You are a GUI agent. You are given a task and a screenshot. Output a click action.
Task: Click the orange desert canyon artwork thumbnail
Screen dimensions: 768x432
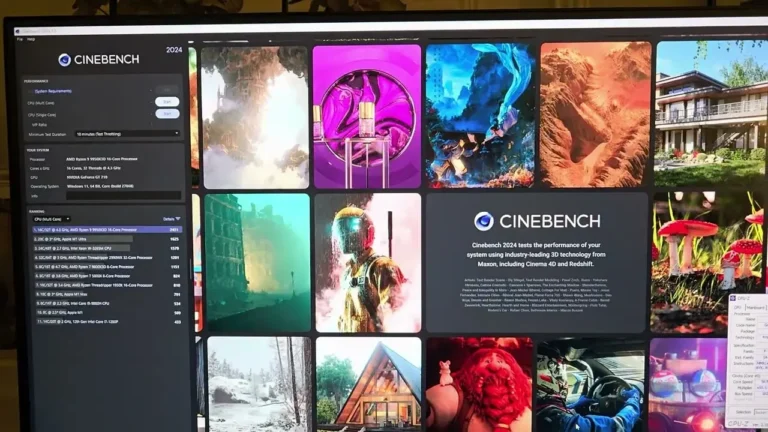click(596, 114)
